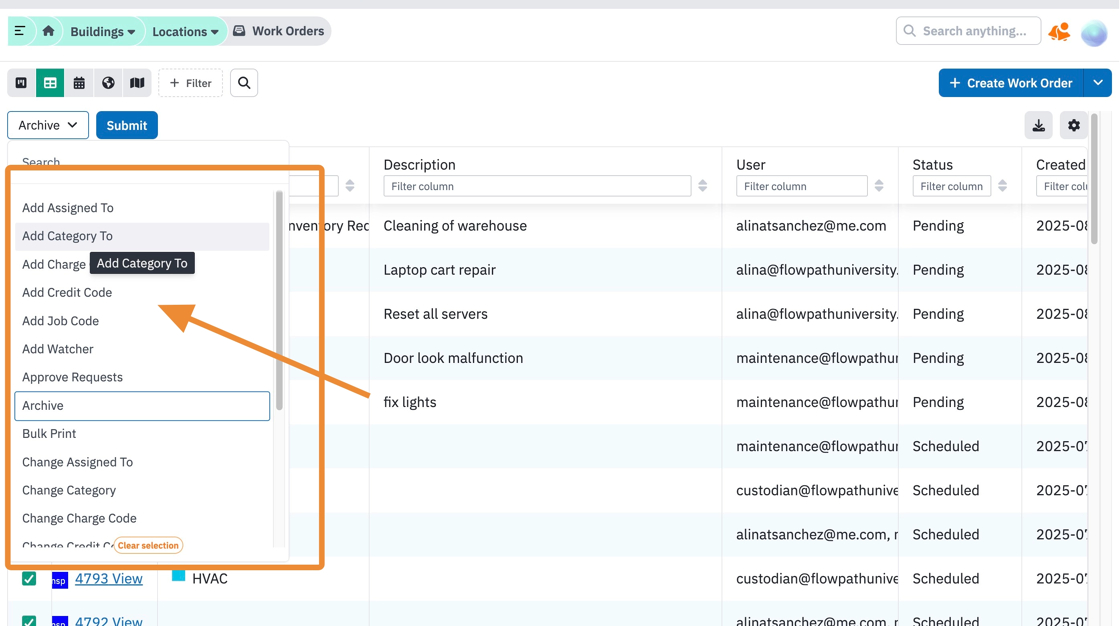Screen dimensions: 1120x626
Task: Click 'Laptop cart repair' description cell
Action: pos(439,270)
